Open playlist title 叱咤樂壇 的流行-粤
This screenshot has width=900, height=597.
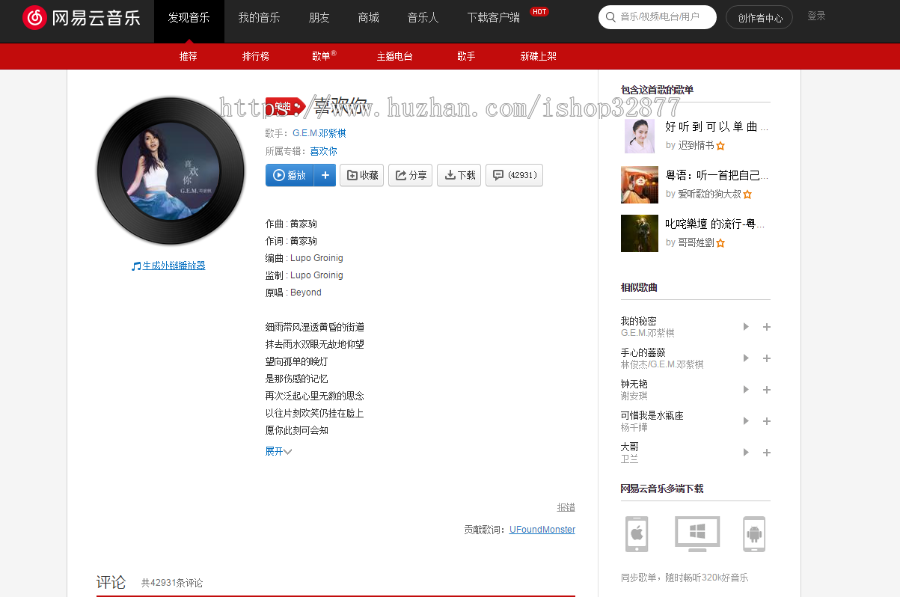point(715,224)
